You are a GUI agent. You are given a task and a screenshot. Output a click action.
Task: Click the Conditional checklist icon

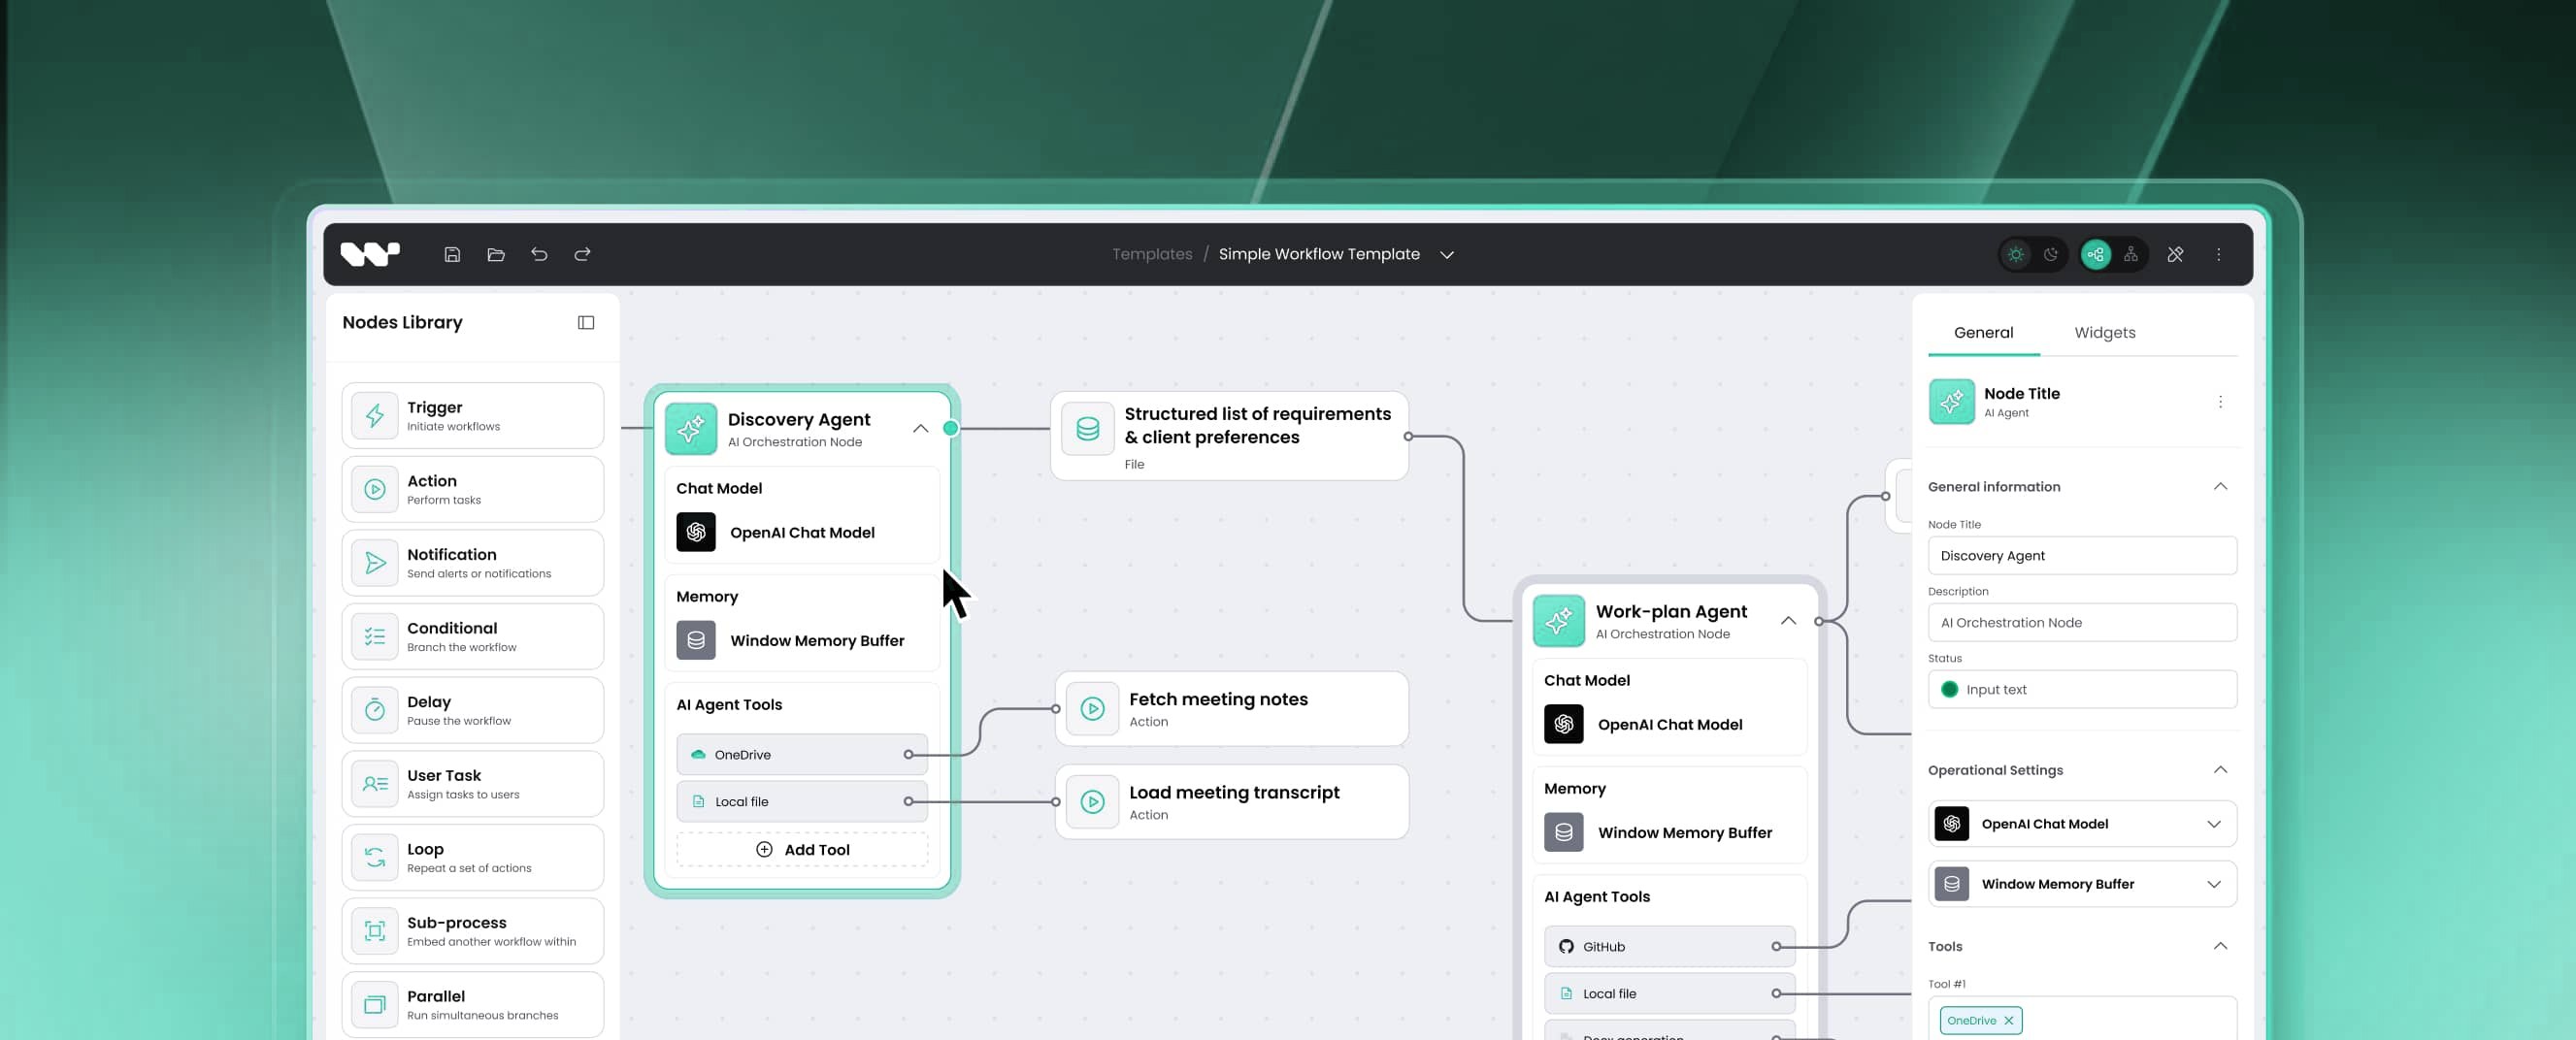coord(375,637)
